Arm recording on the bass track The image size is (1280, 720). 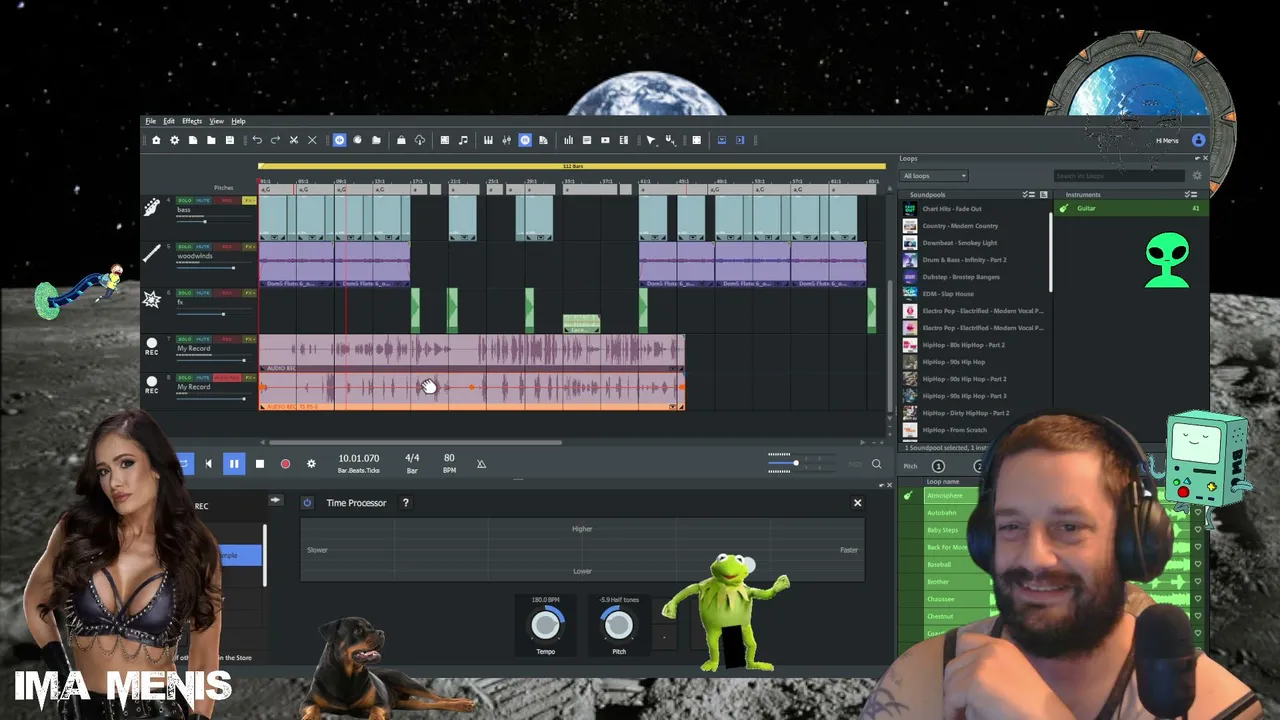pyautogui.click(x=225, y=201)
